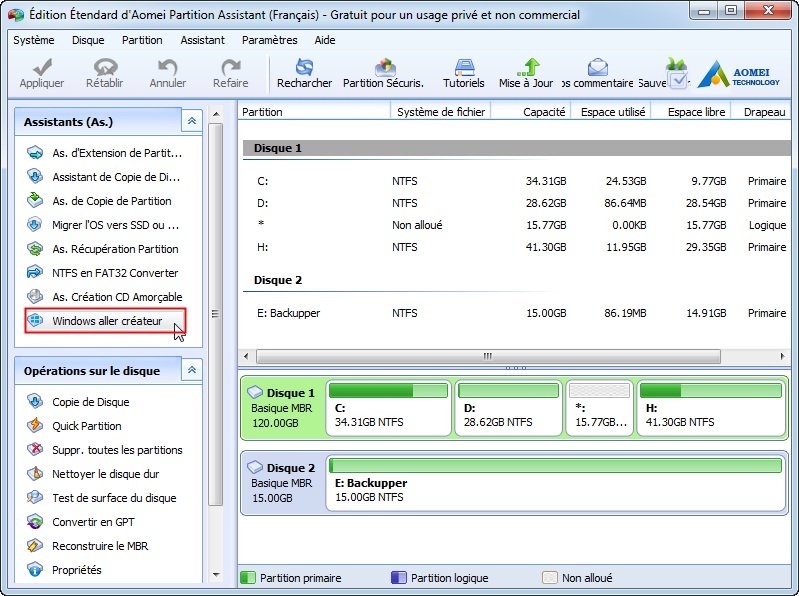The width and height of the screenshot is (799, 596).
Task: Click the Sauvegarde toolbar icon
Action: (677, 74)
